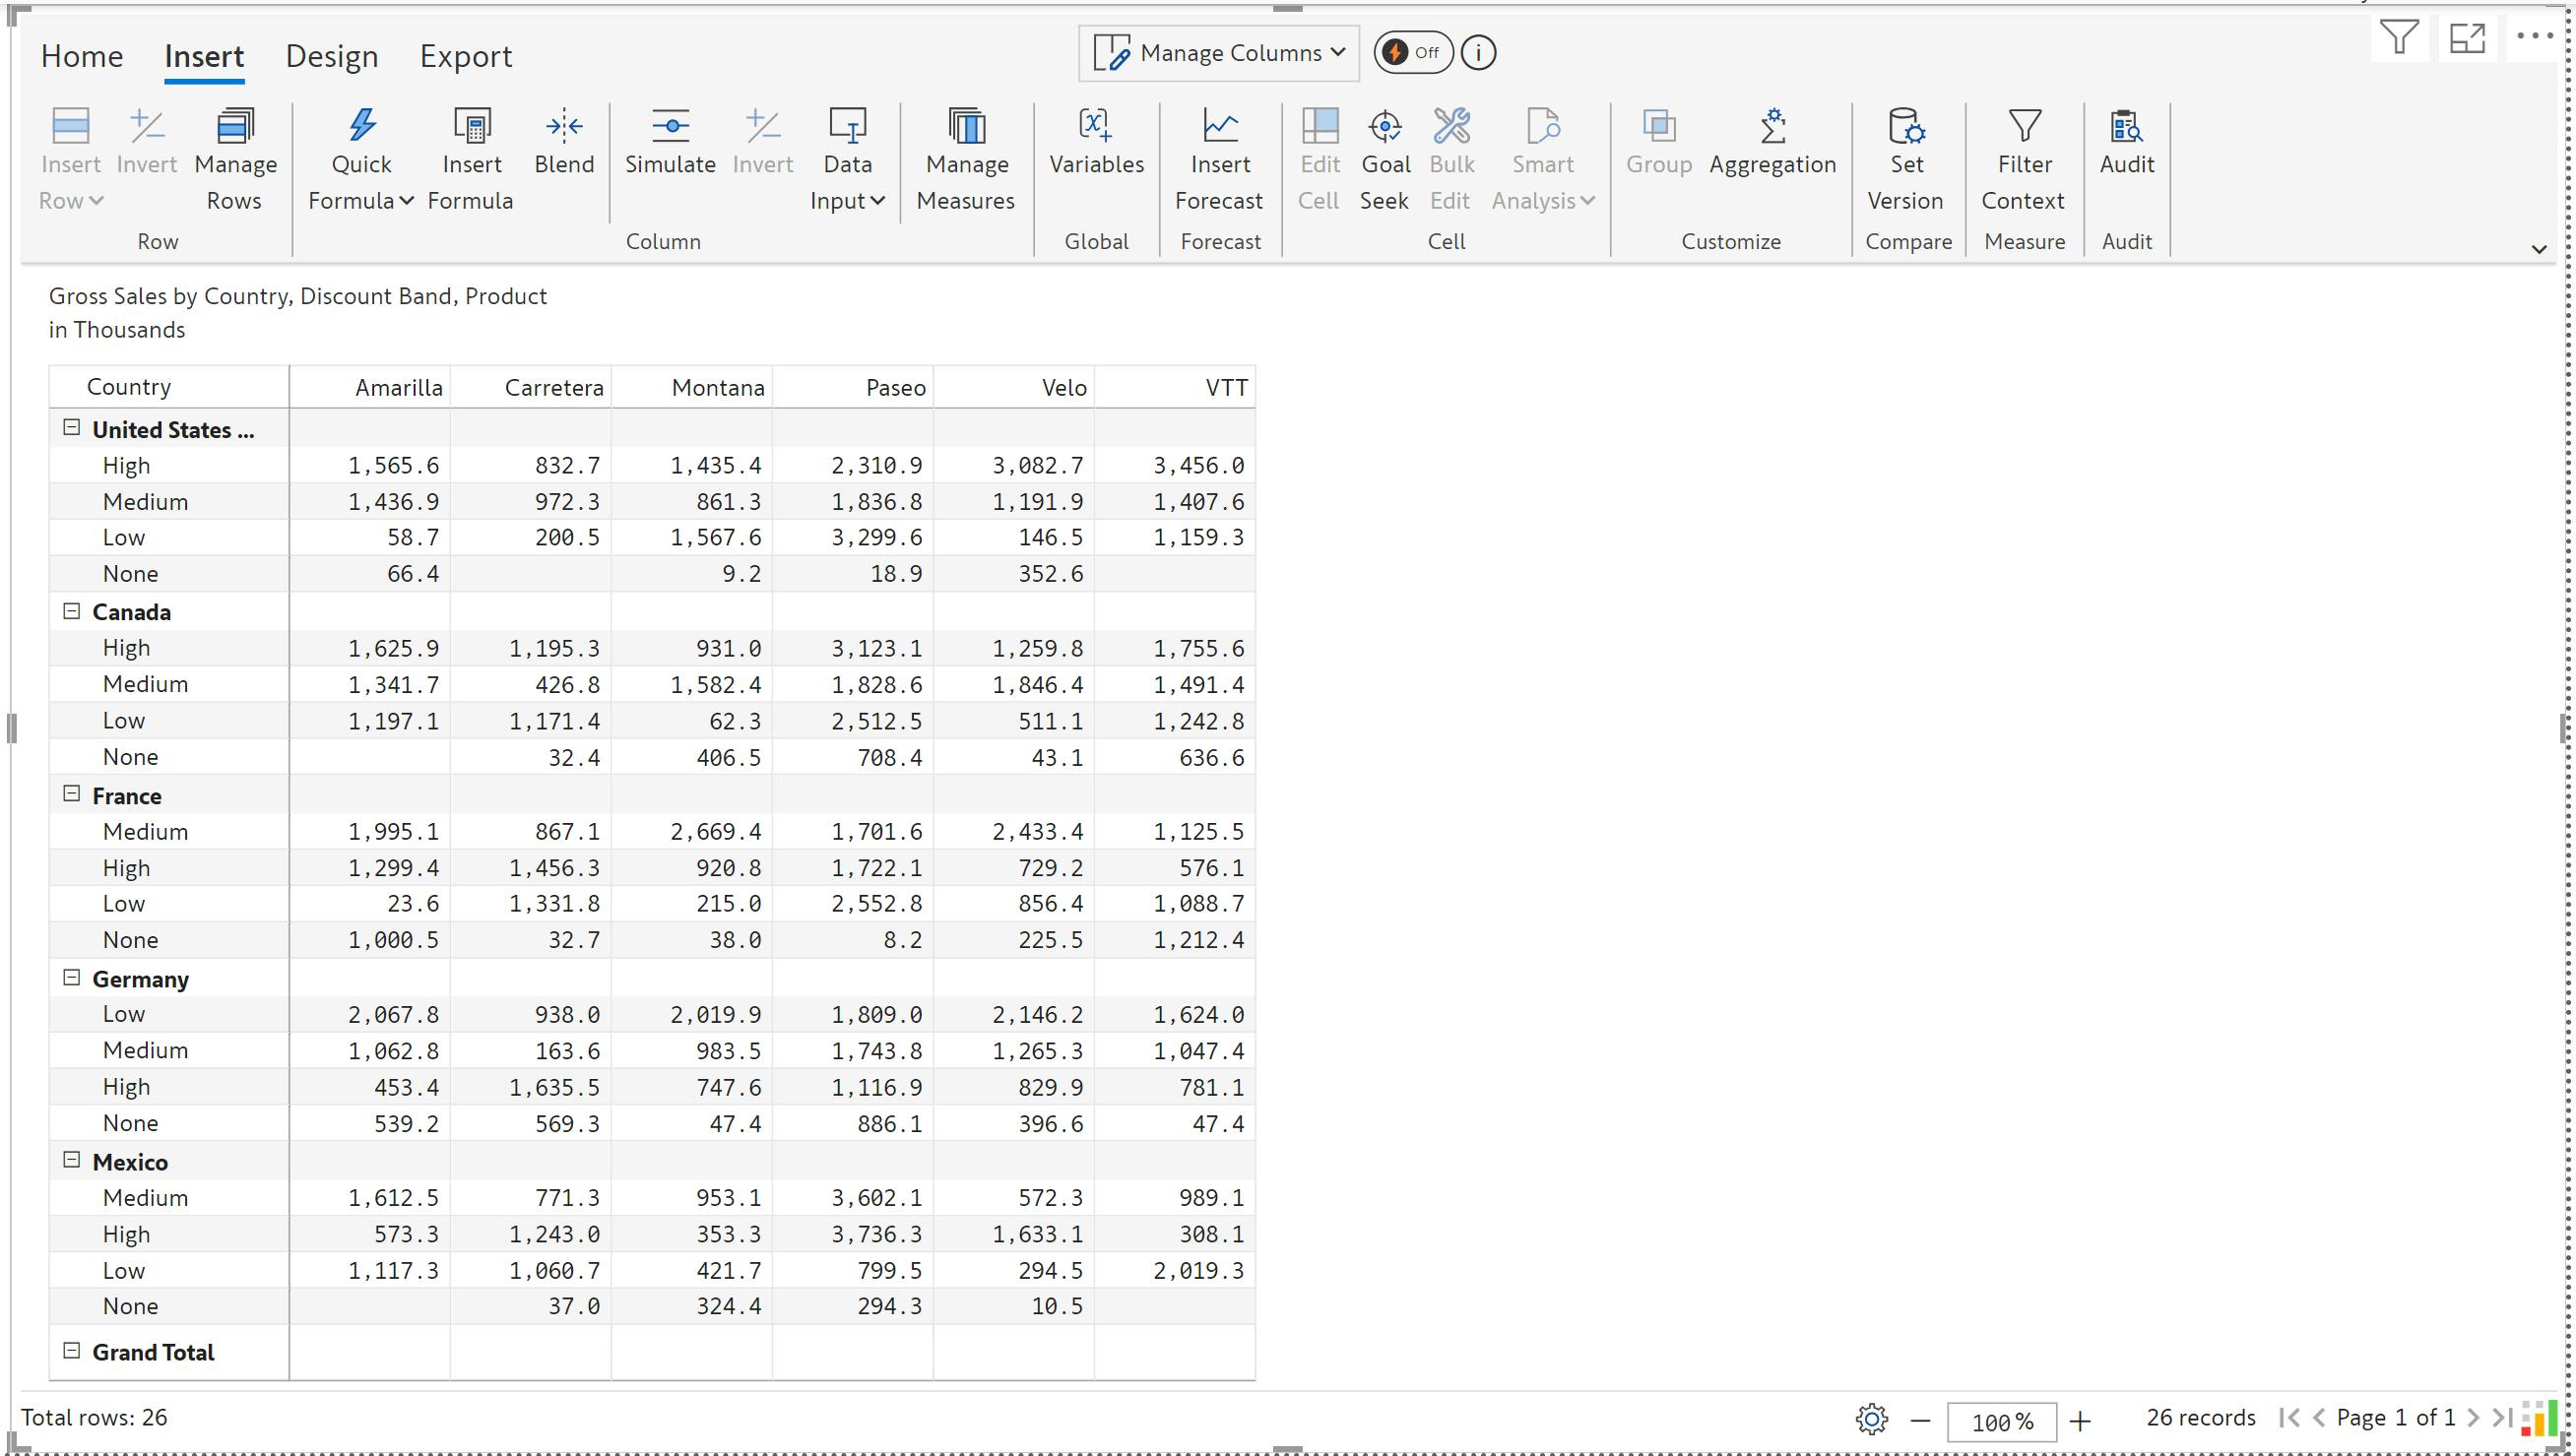Click the Audit icon
The image size is (2576, 1456).
coord(2126,127)
